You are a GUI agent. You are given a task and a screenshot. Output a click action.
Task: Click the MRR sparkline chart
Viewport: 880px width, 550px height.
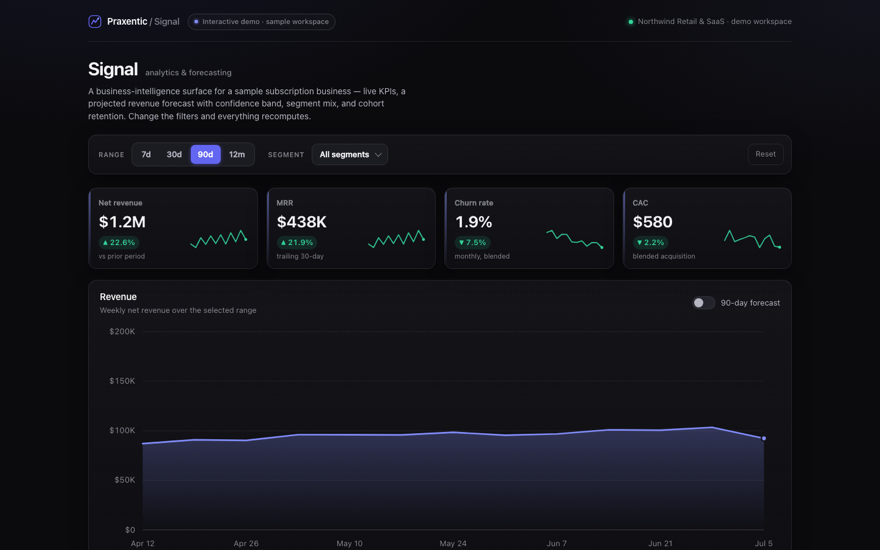click(x=396, y=239)
